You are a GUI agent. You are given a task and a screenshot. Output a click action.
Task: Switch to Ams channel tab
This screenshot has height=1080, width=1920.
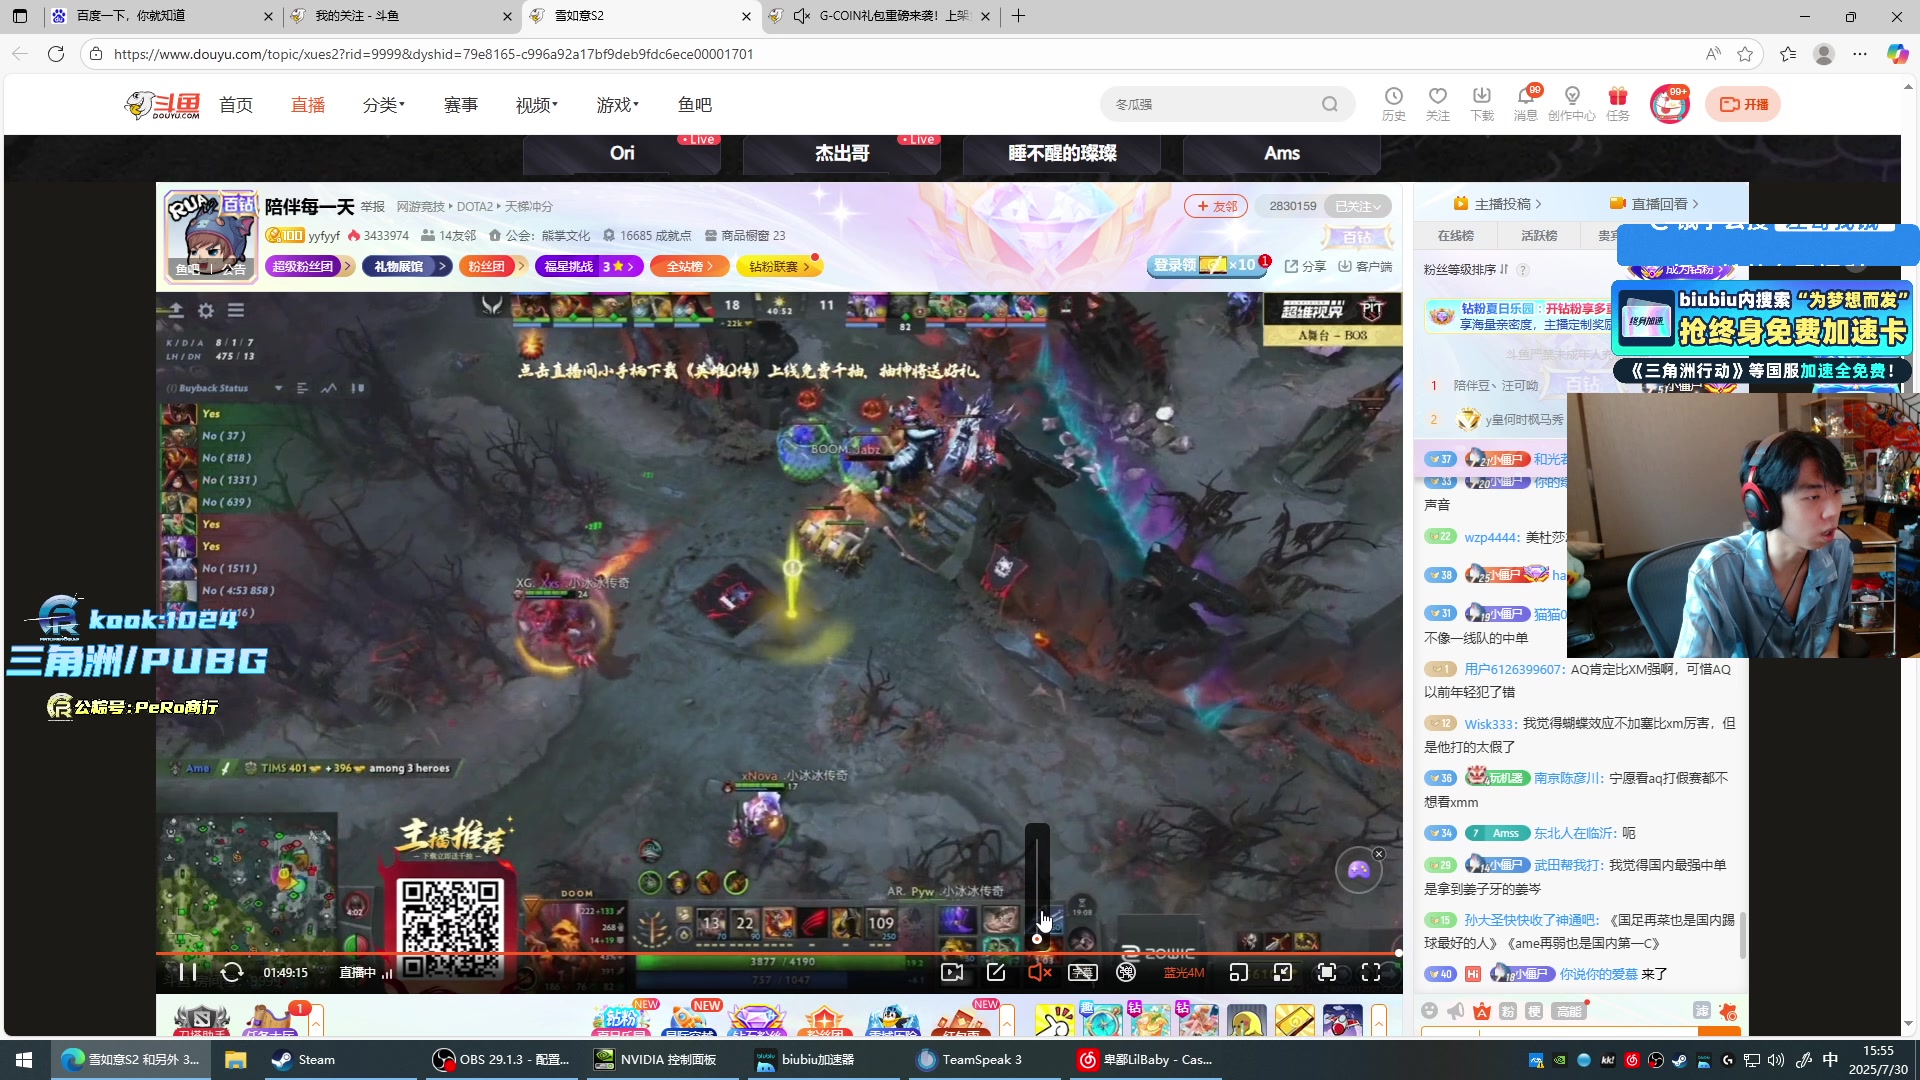(1282, 154)
